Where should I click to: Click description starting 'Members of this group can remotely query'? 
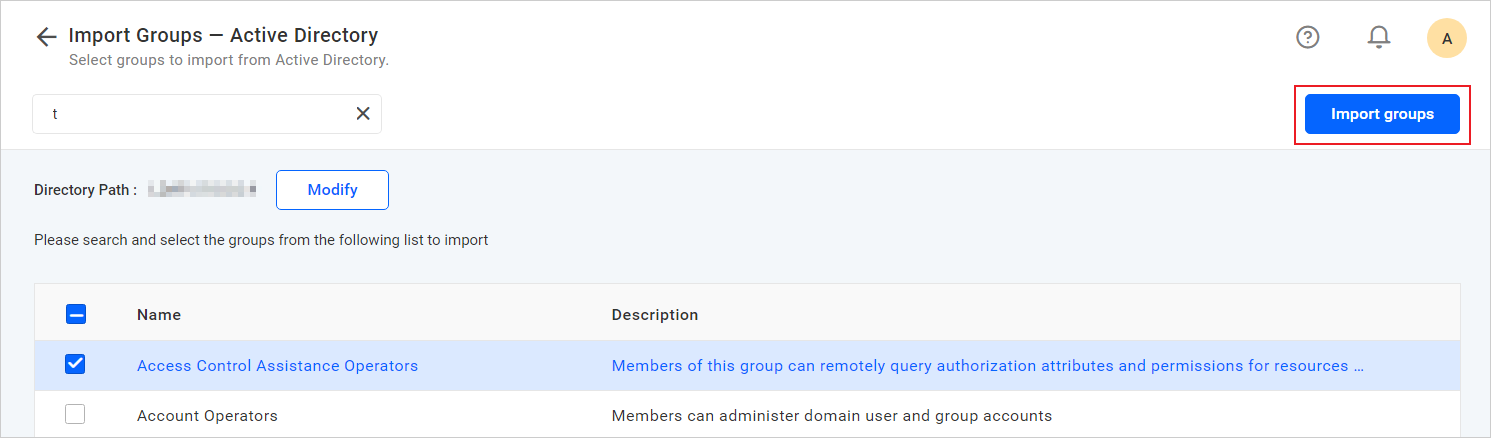988,366
